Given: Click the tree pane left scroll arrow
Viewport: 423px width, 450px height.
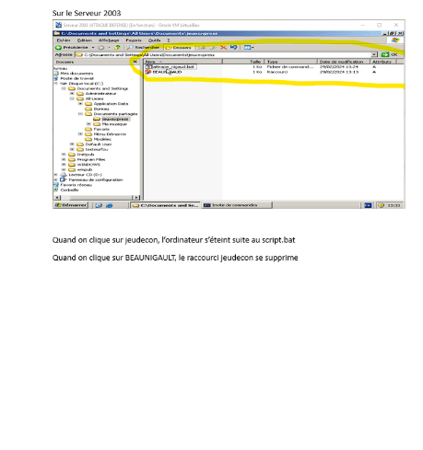Looking at the screenshot, I should point(57,197).
